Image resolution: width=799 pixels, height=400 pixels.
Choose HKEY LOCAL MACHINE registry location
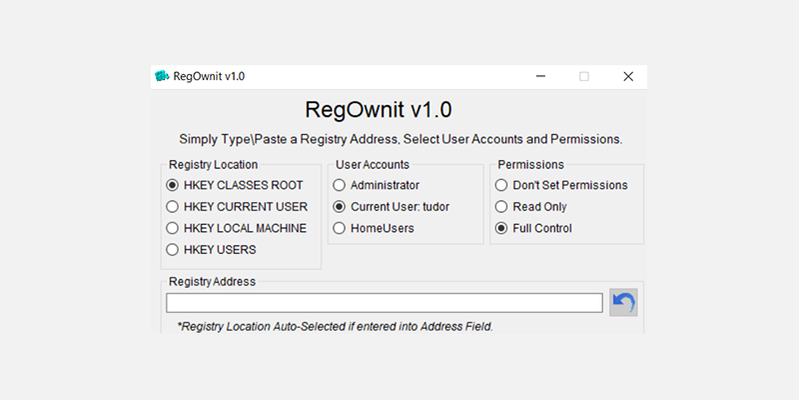(173, 228)
